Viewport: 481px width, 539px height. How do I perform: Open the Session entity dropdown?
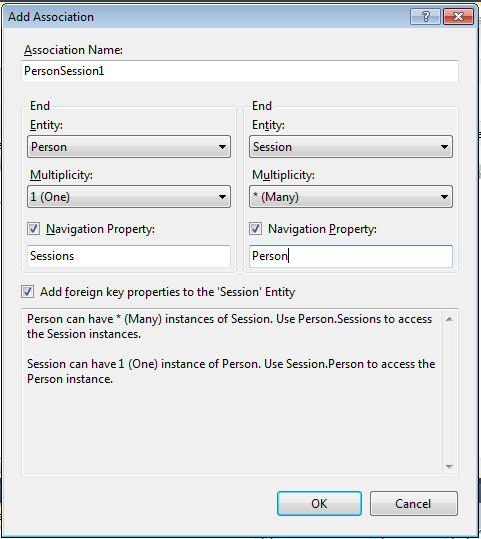351,147
